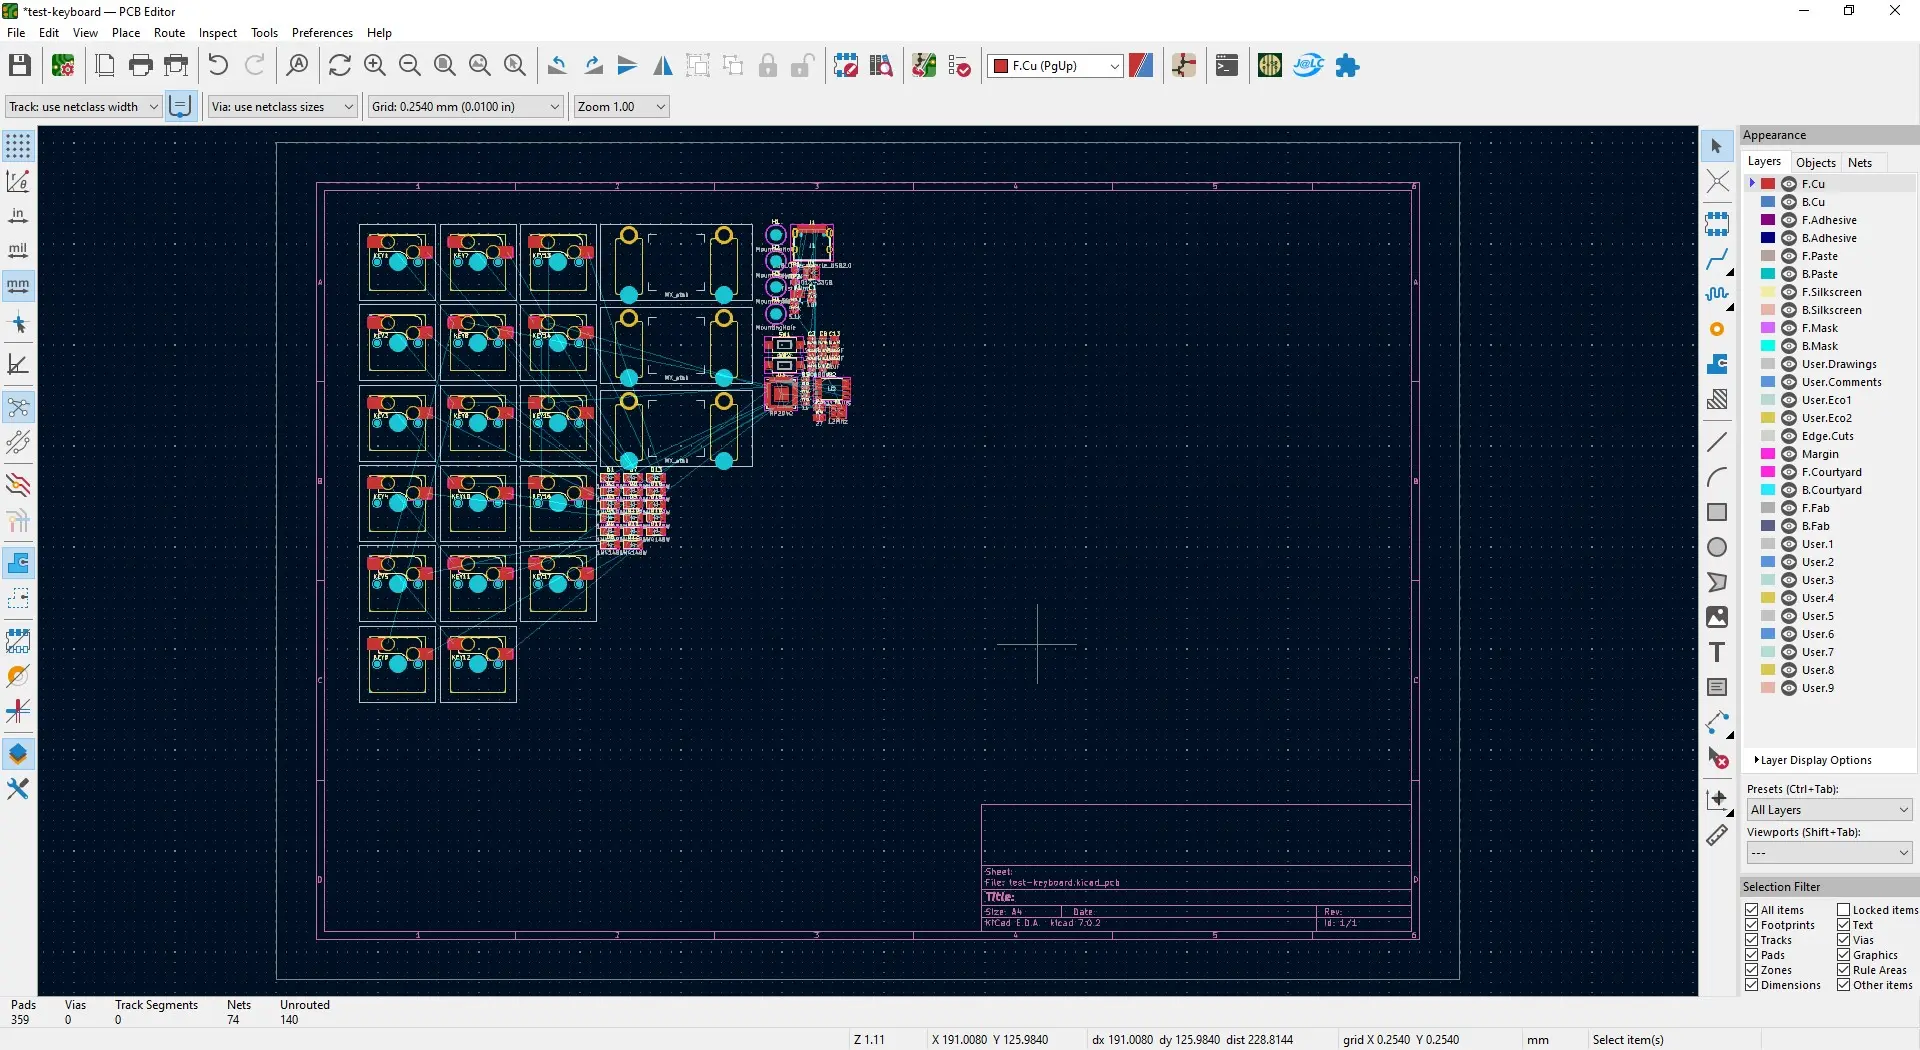1920x1050 pixels.
Task: Select the User.9 layer row
Action: tap(1830, 688)
